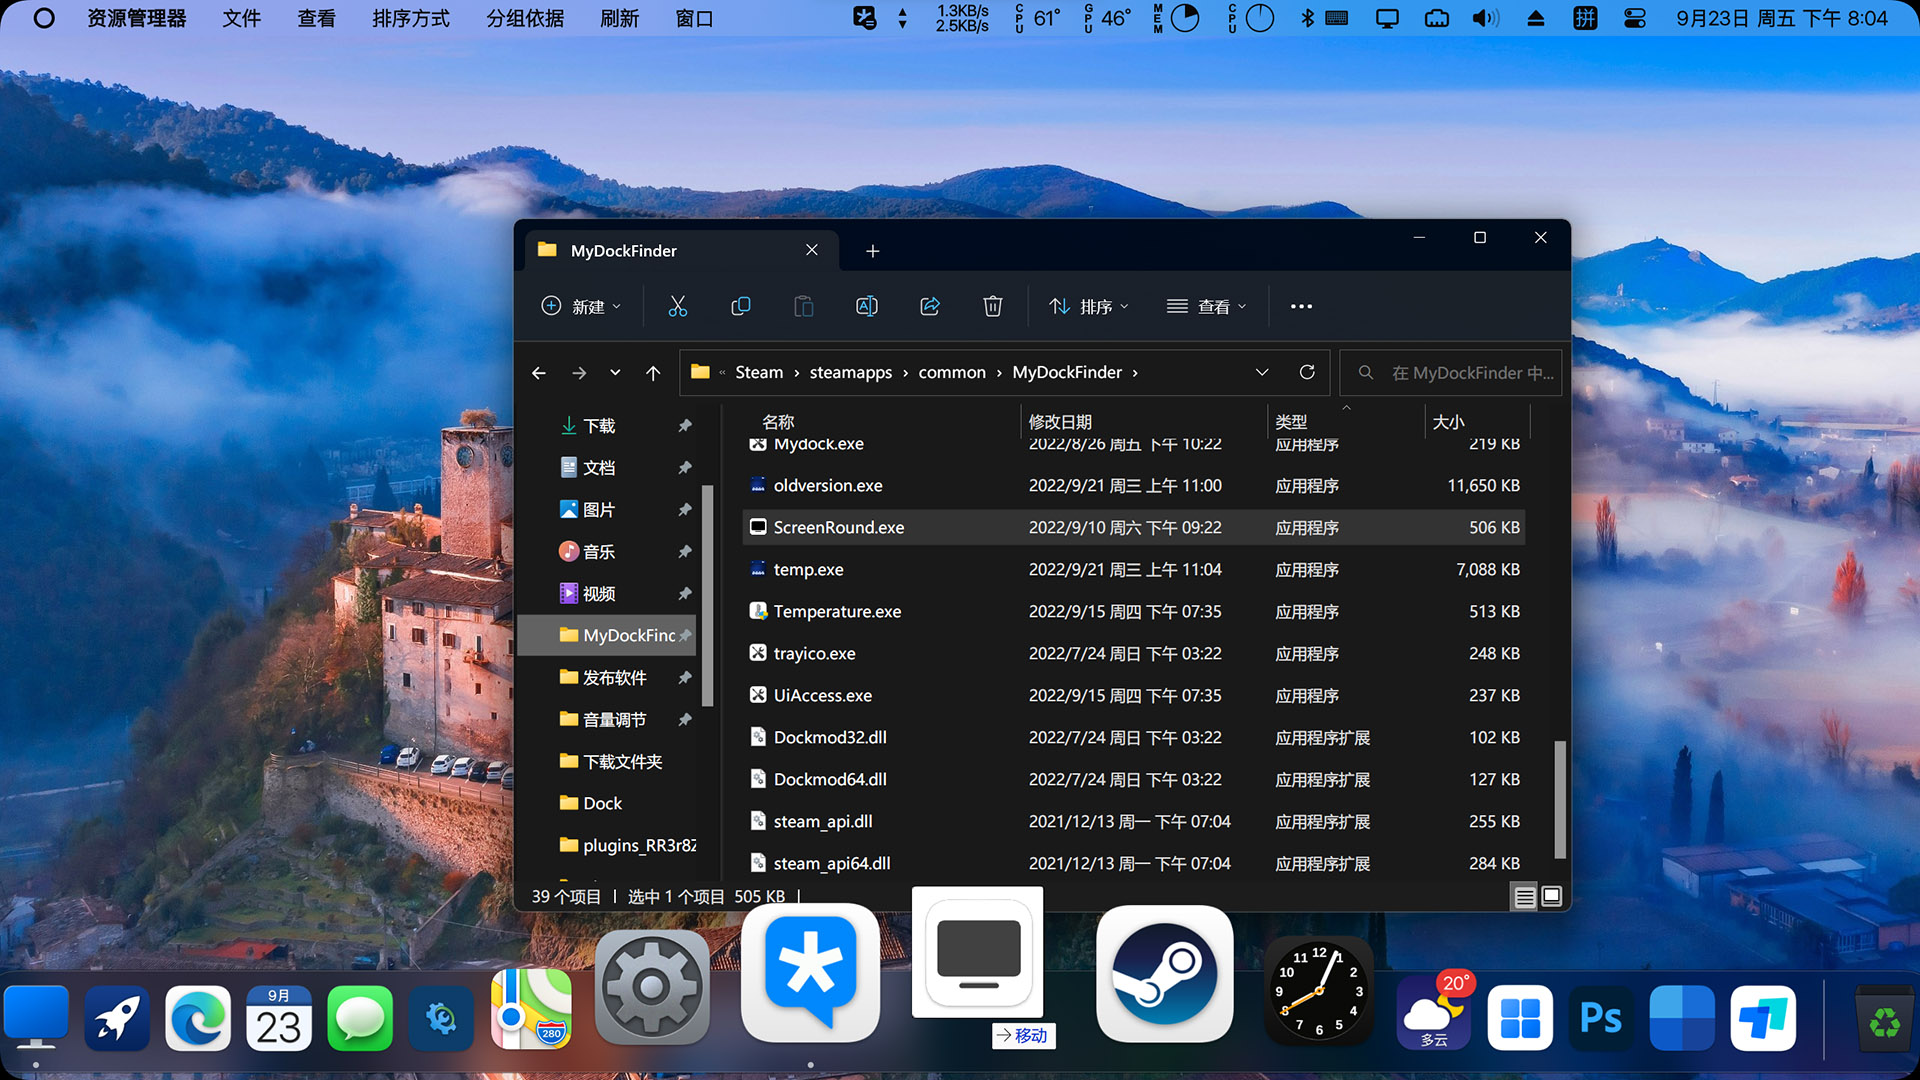
Task: Select steam_api64.dll file row
Action: pos(1134,863)
